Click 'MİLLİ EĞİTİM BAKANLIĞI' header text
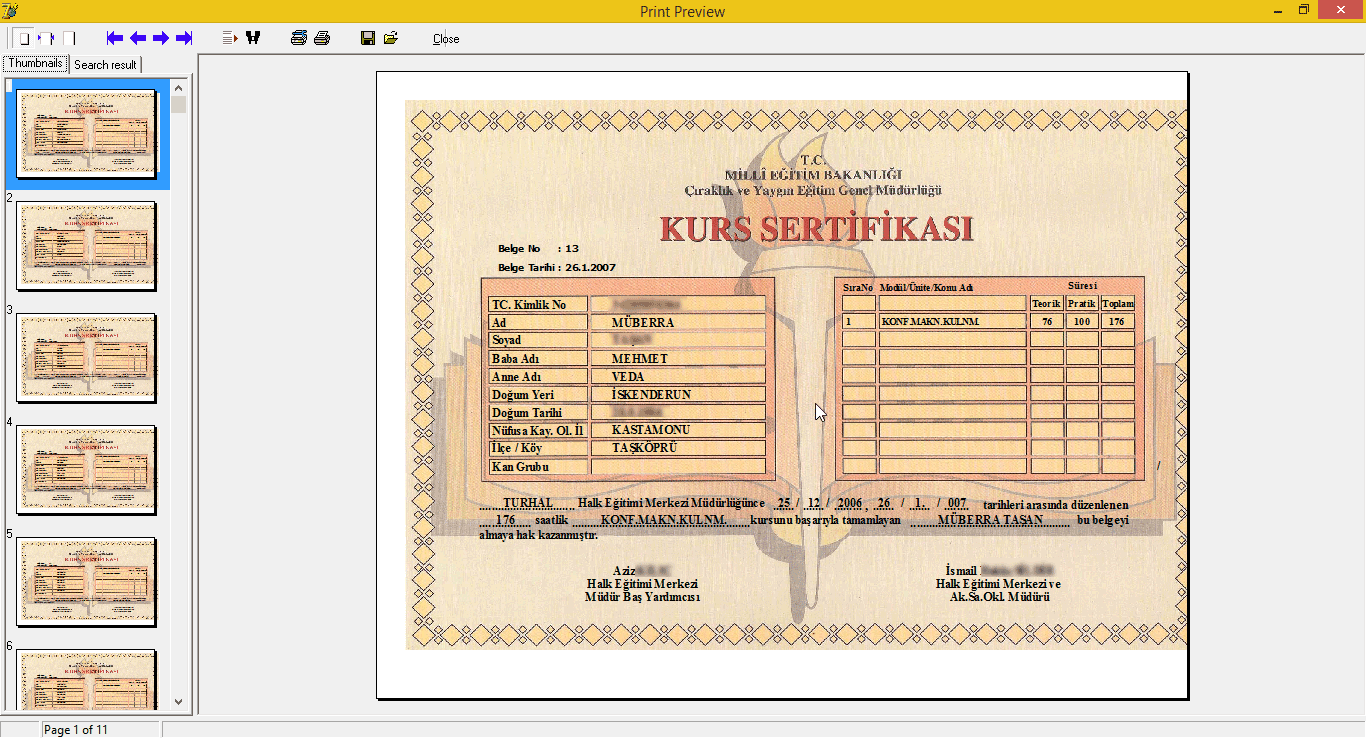 point(813,176)
